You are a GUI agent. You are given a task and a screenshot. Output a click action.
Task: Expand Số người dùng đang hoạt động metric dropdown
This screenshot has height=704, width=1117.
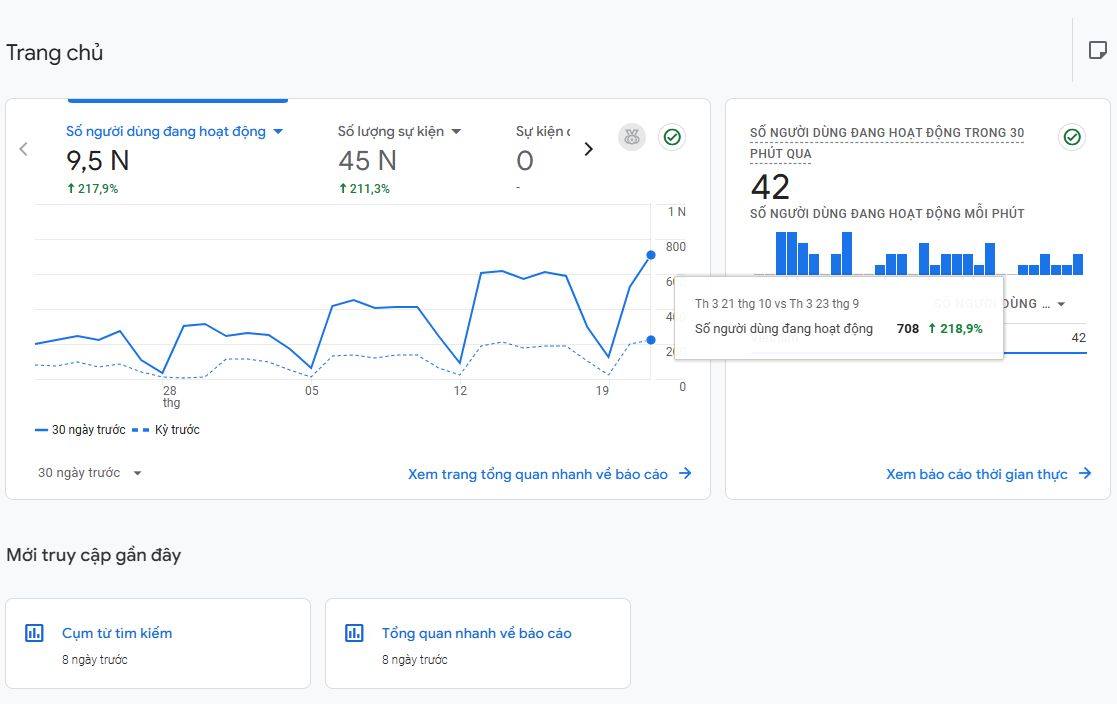click(x=278, y=132)
